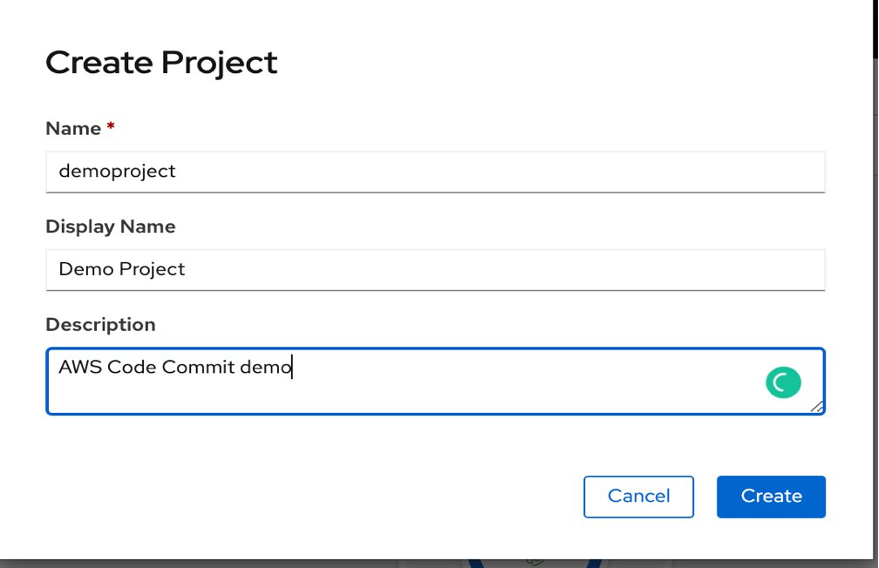Focus the Description text area
Viewport: 879px width, 568px height.
pyautogui.click(x=435, y=390)
